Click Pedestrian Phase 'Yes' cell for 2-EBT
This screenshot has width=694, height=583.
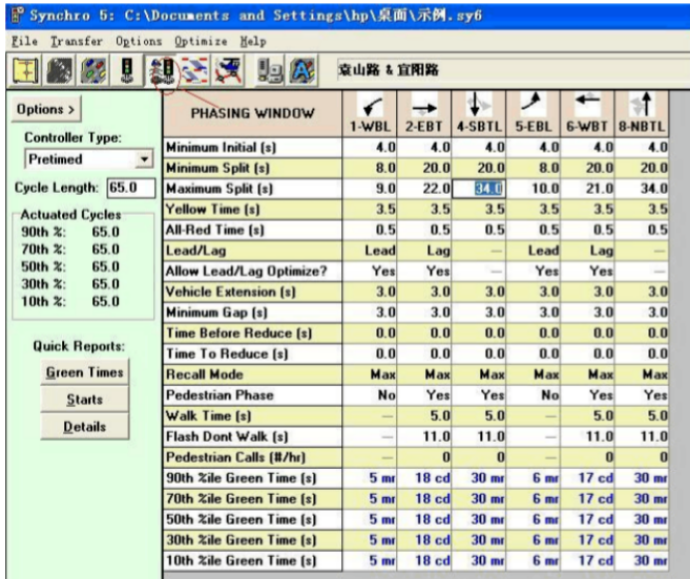click(424, 395)
